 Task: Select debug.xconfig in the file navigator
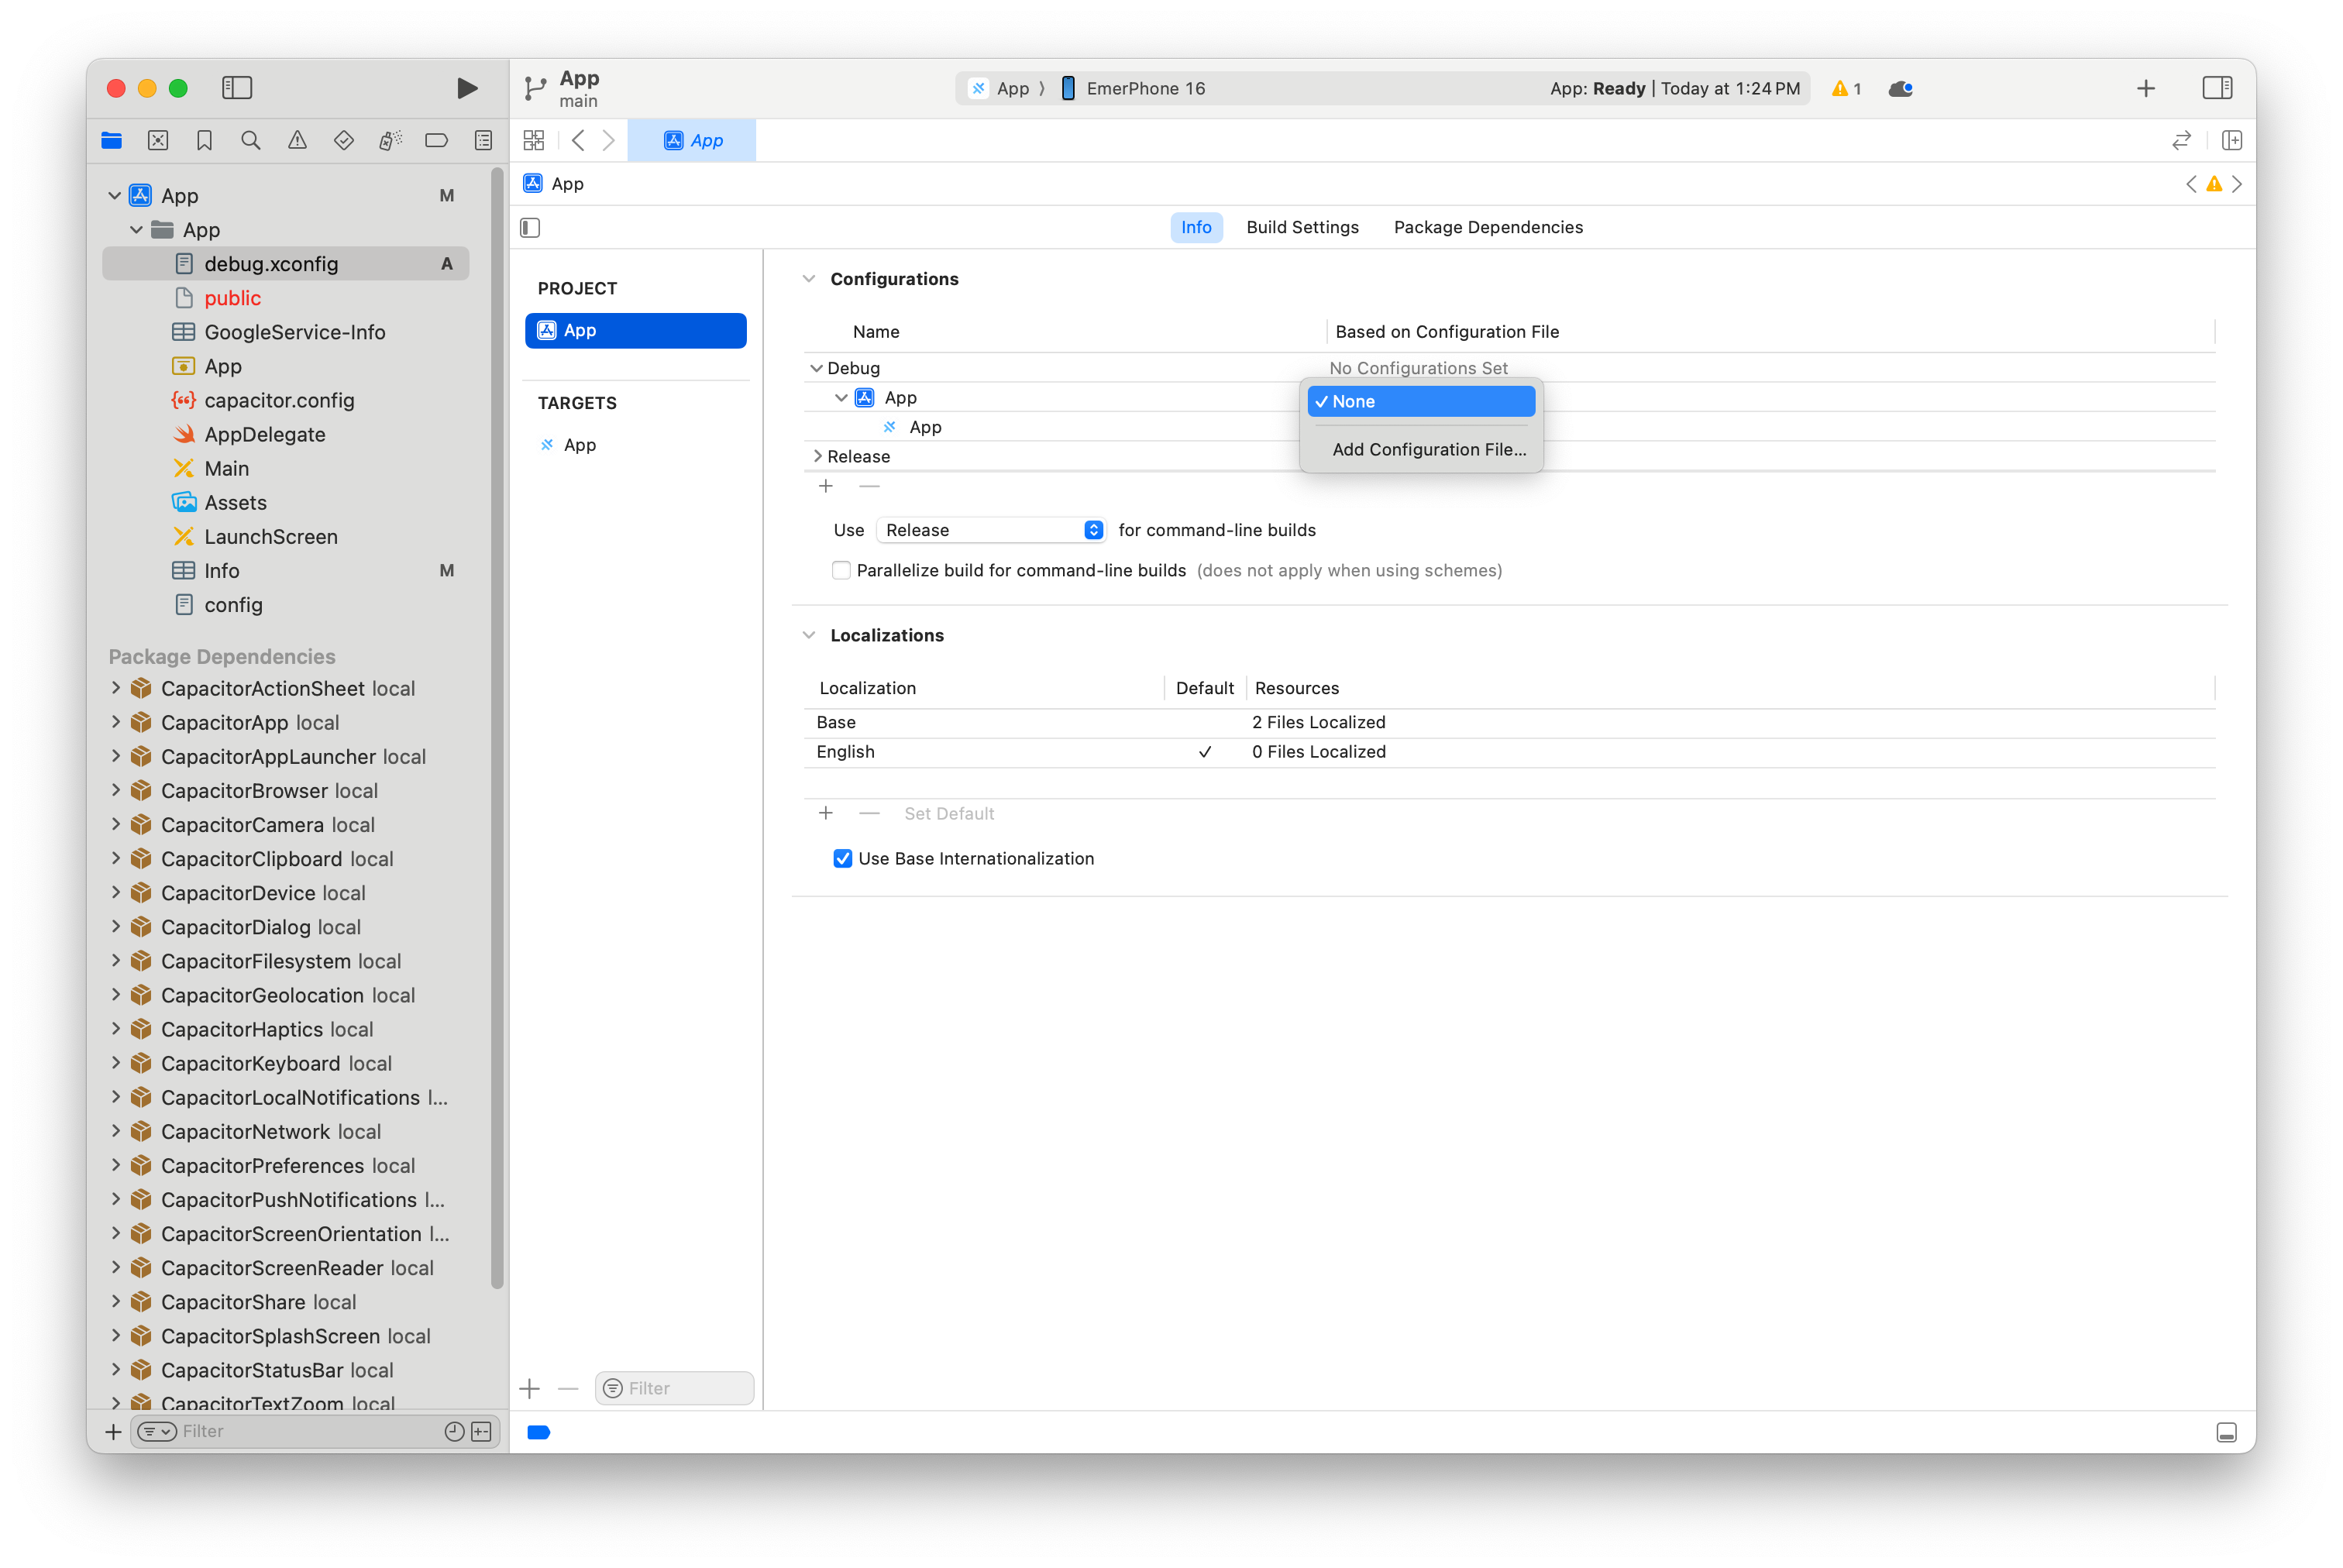coord(271,264)
